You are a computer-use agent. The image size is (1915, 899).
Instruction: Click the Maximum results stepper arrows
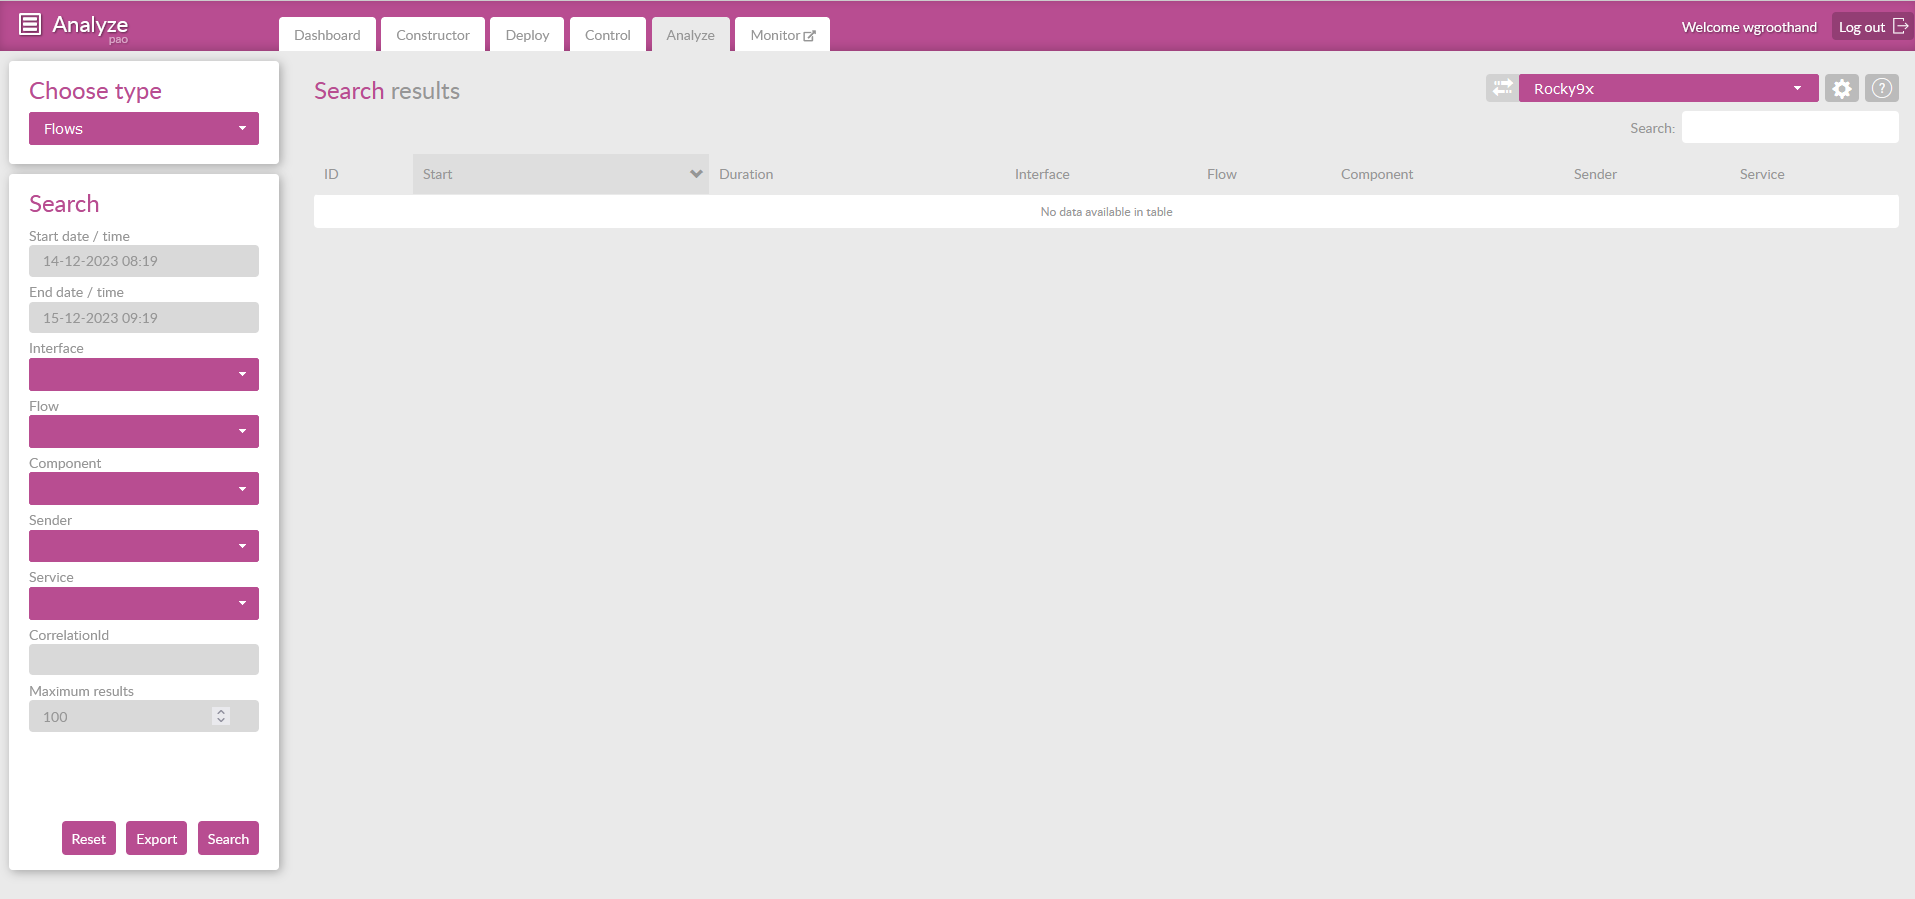(221, 716)
